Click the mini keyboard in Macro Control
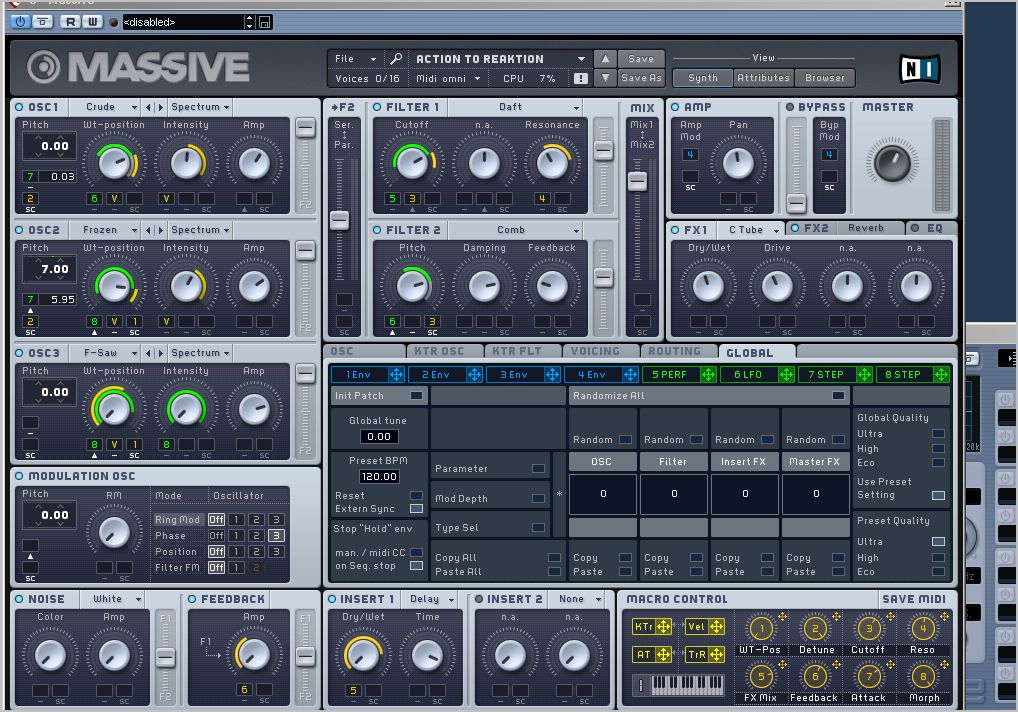The image size is (1018, 712). pos(687,685)
